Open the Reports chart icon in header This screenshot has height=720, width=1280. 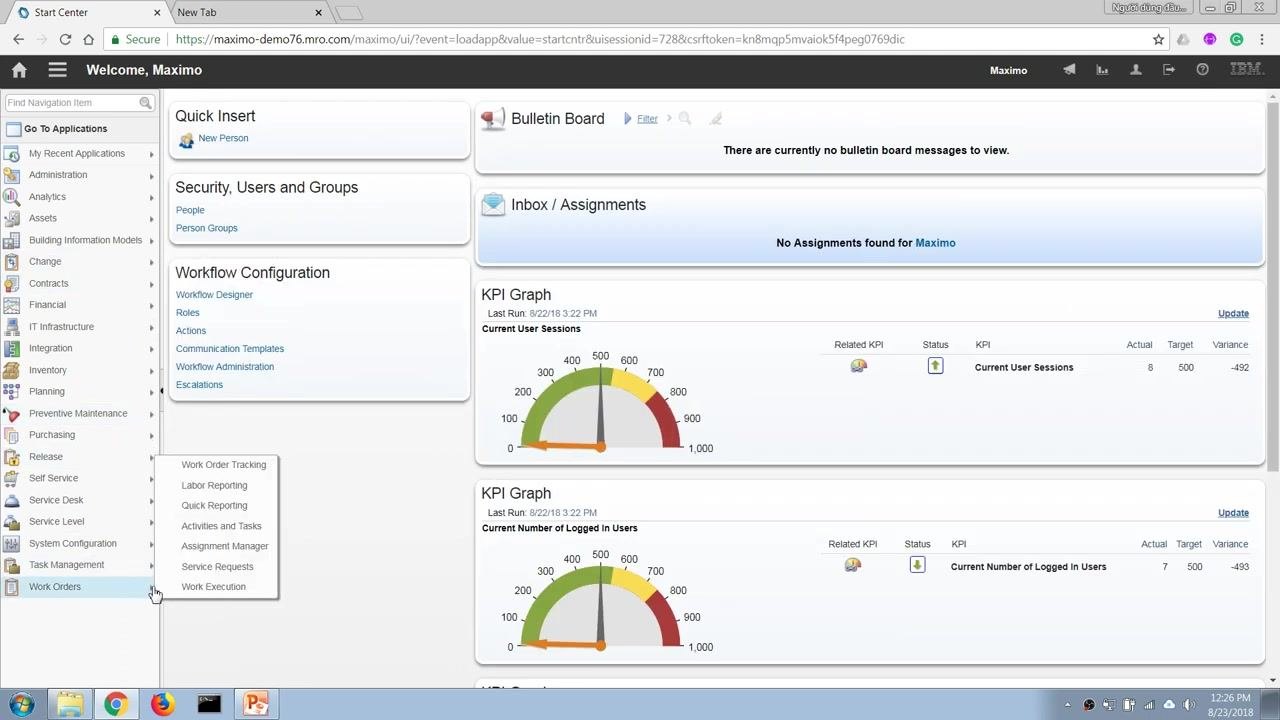1102,70
